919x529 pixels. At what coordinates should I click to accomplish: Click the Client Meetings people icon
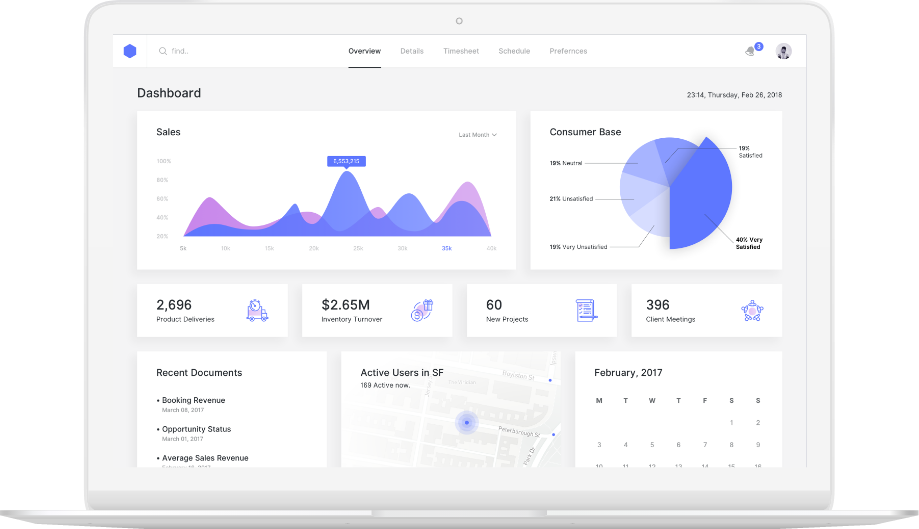click(752, 310)
